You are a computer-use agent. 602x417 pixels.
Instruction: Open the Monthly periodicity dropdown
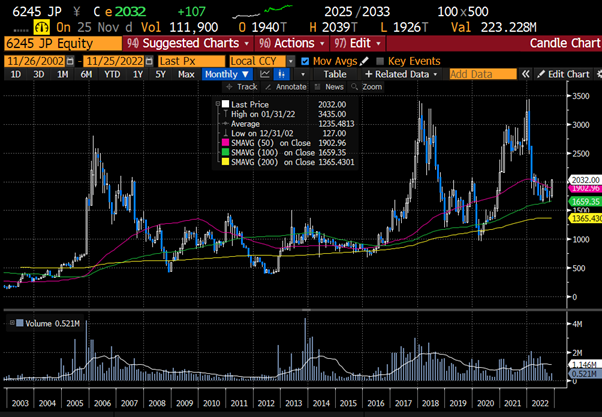pyautogui.click(x=227, y=74)
